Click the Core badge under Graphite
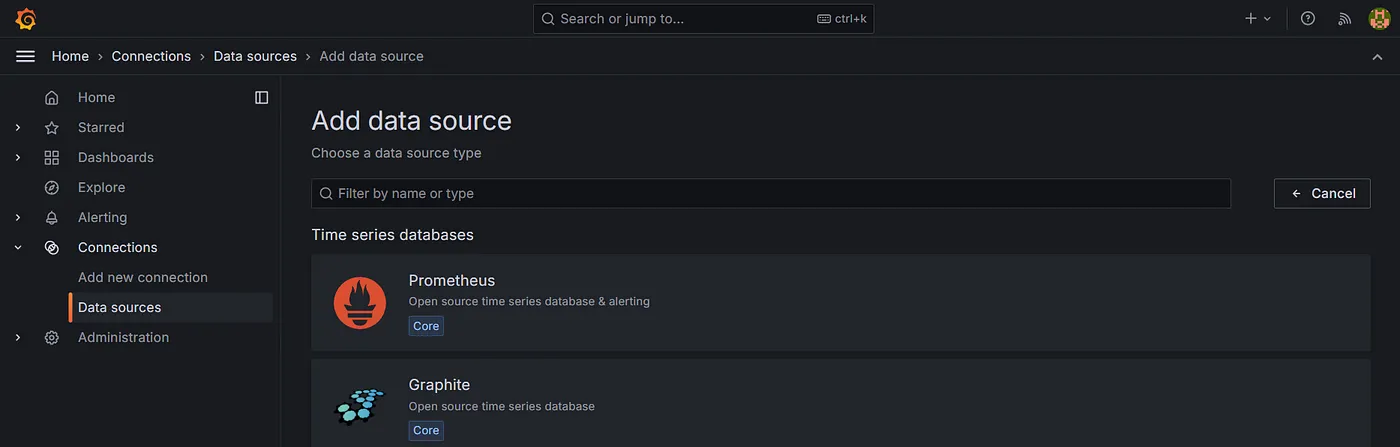 (x=426, y=431)
